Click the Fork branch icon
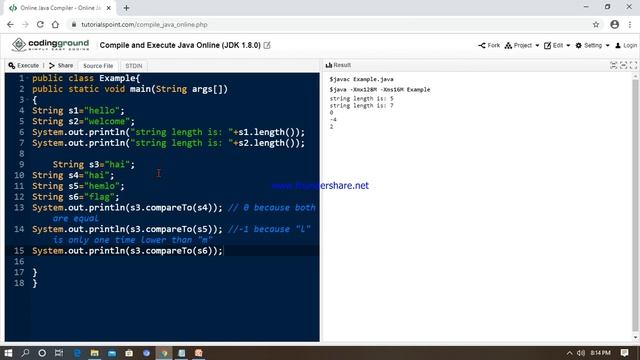 pos(482,45)
